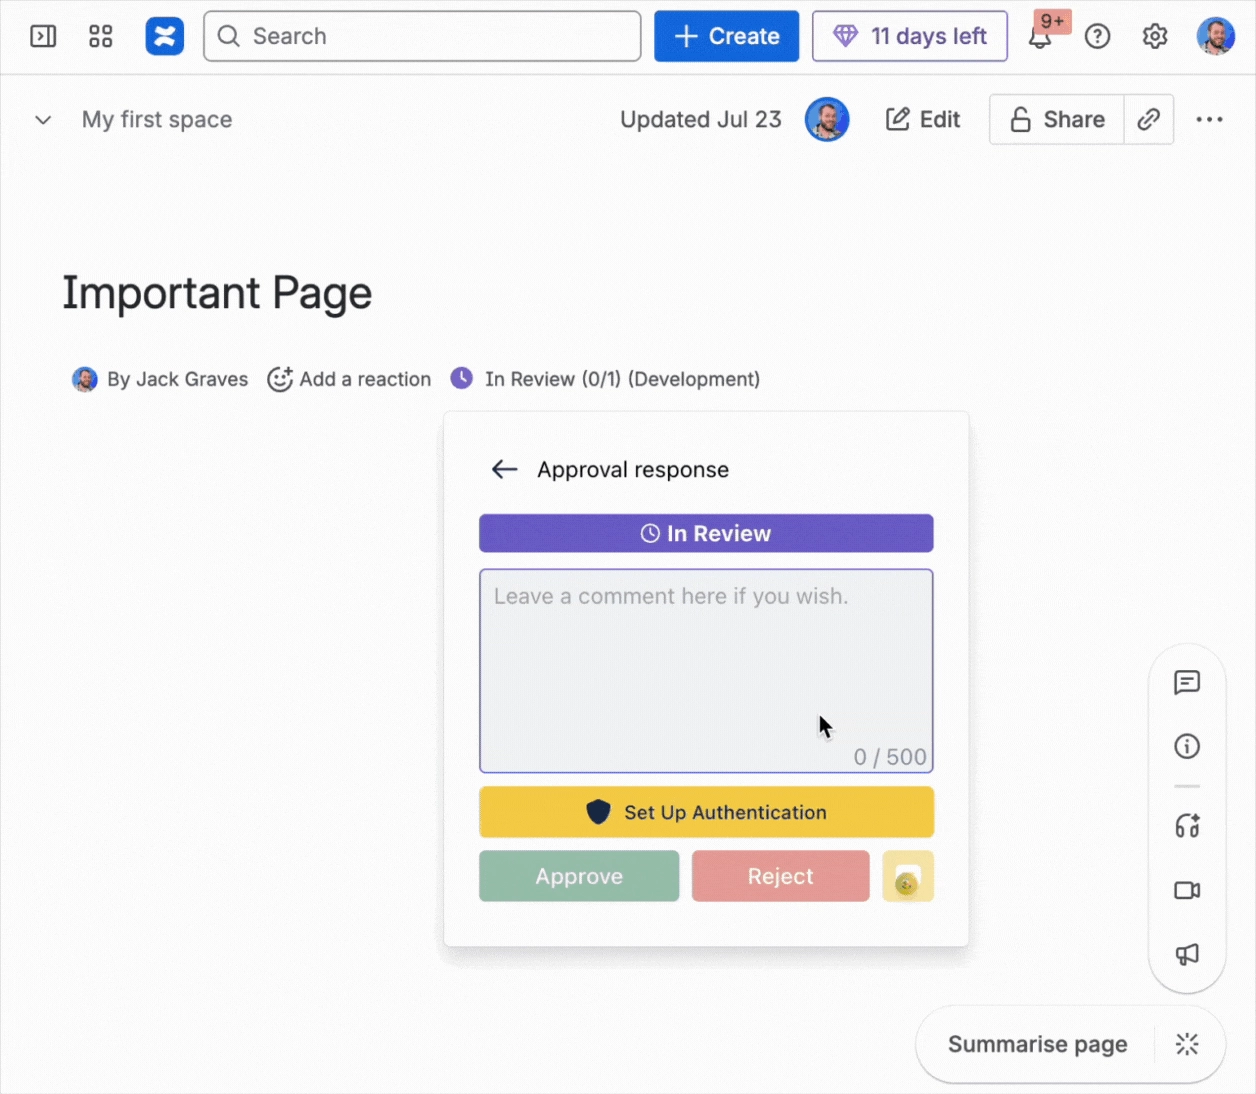Open the apps grid switcher

point(100,36)
